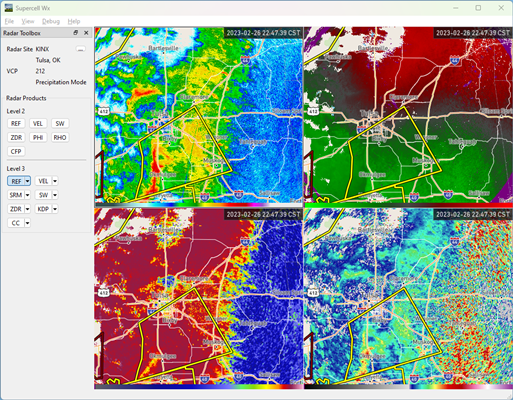Select Level 2 RHO product
Viewport: 513px width, 400px height.
pos(60,138)
